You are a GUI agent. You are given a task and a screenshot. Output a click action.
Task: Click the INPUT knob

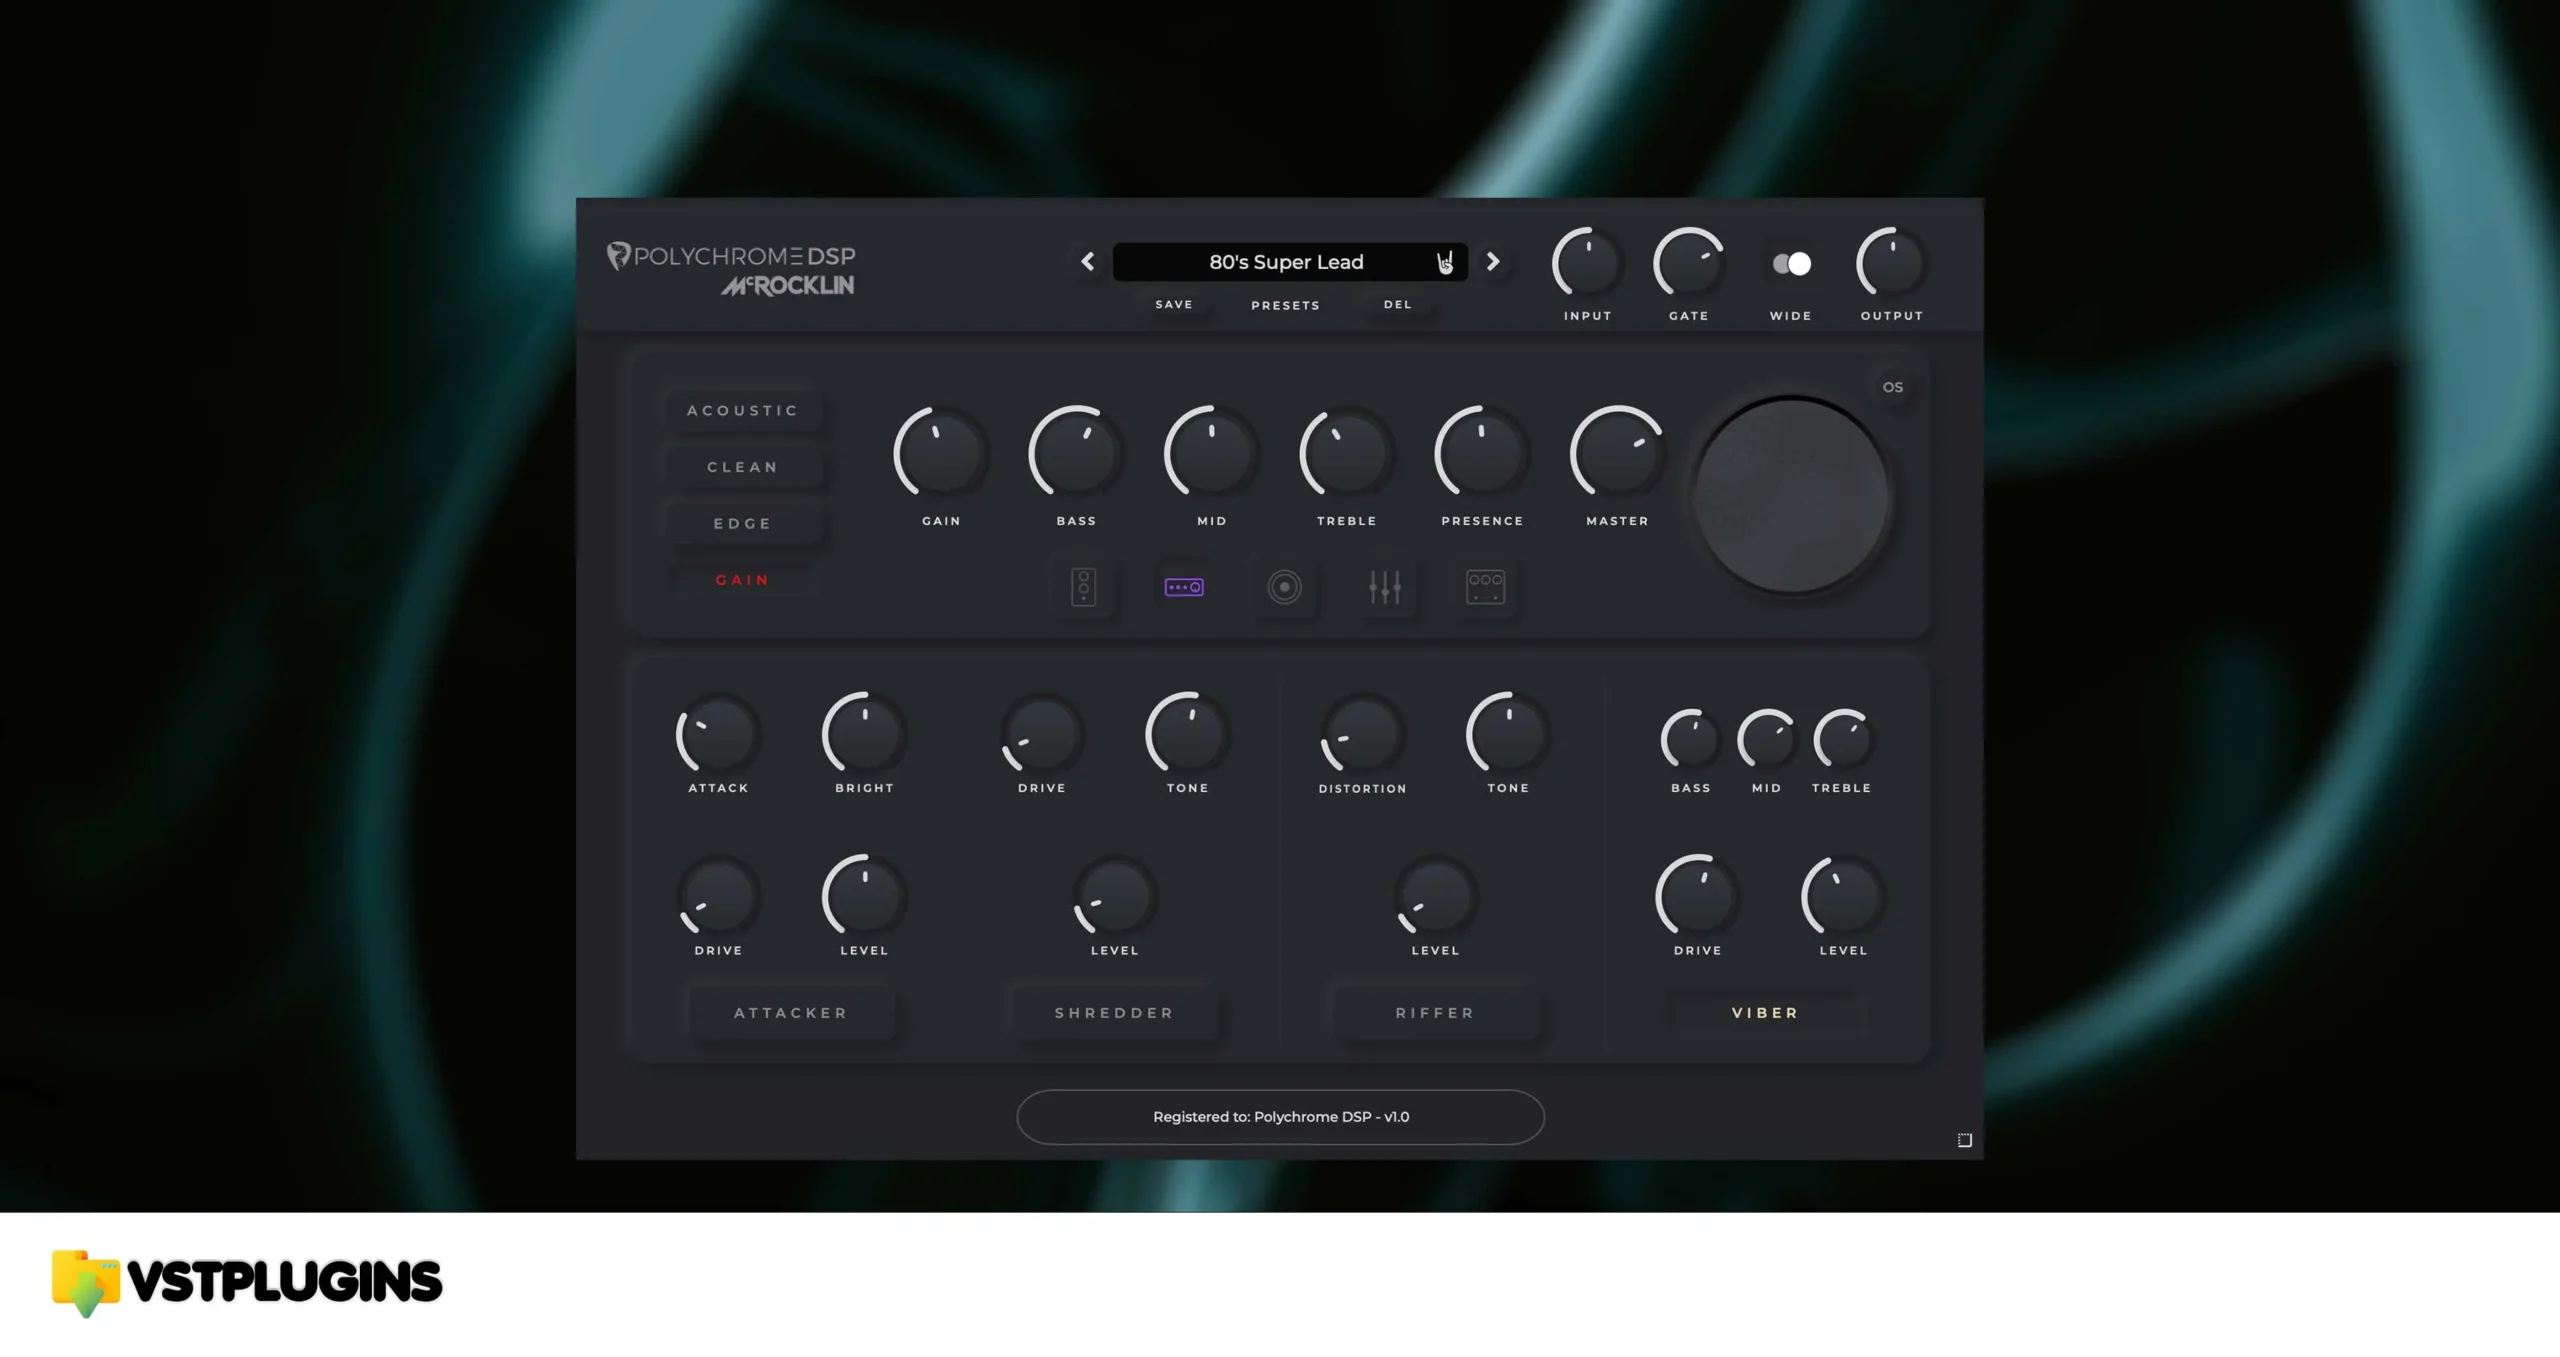[x=1588, y=264]
